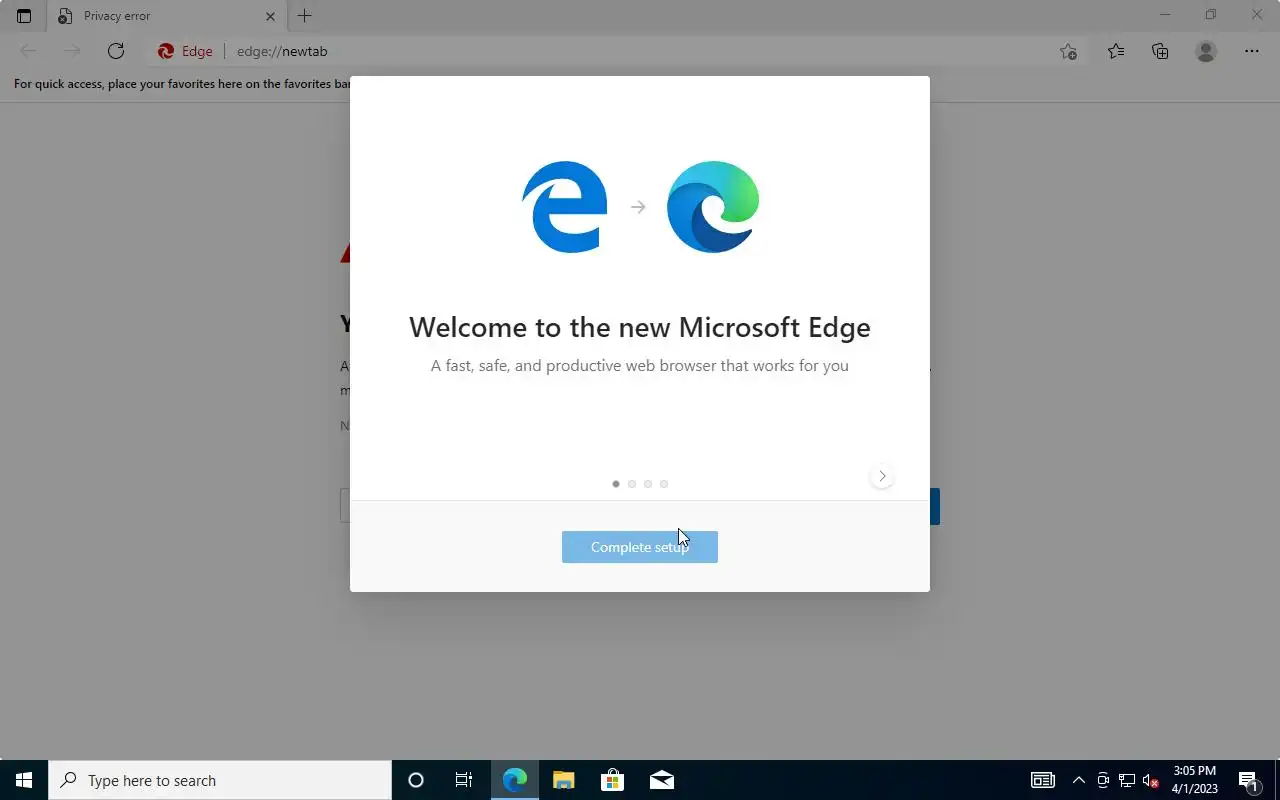Refresh the page
The height and width of the screenshot is (800, 1280).
coord(116,51)
